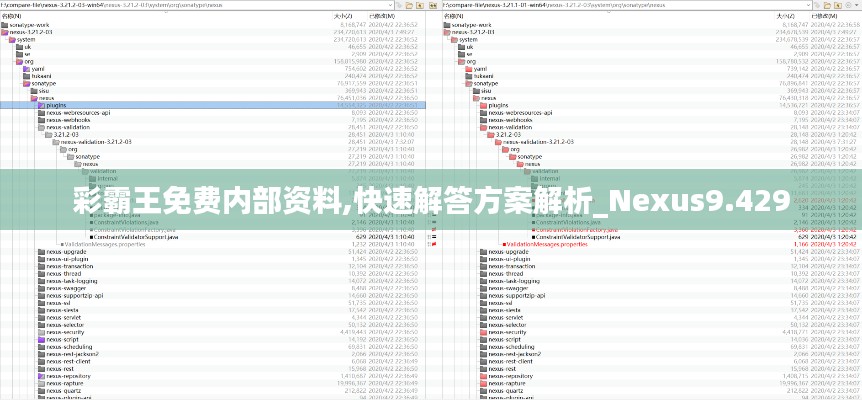This screenshot has width=862, height=400.
Task: Click nexus-security folder icon in right pane
Action: click(481, 332)
